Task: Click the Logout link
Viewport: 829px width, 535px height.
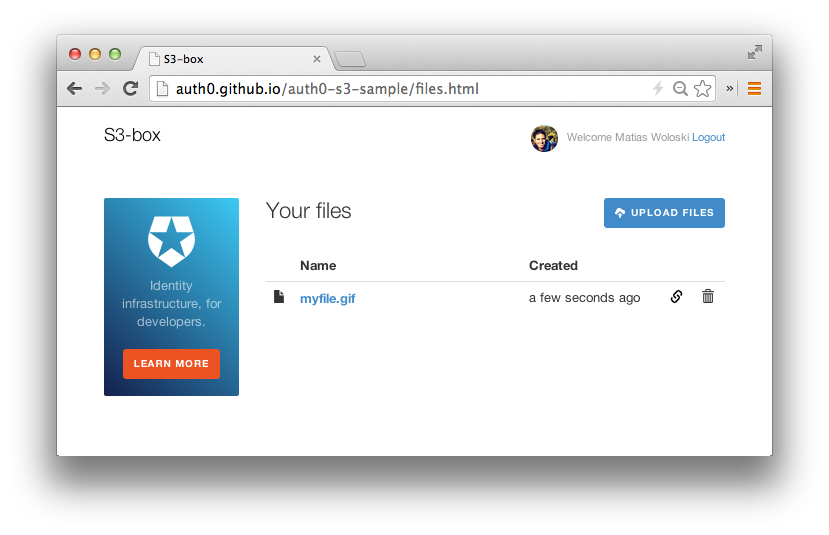Action: coord(708,137)
